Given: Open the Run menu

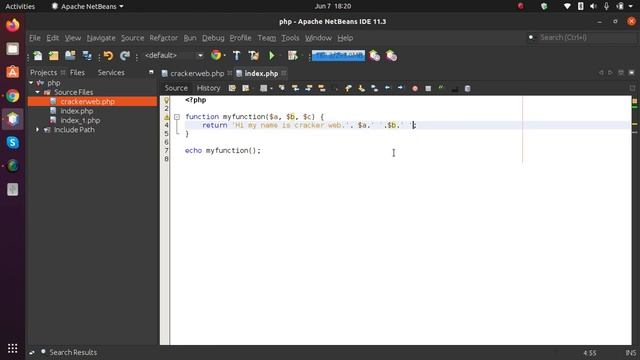Looking at the screenshot, I should [x=190, y=38].
